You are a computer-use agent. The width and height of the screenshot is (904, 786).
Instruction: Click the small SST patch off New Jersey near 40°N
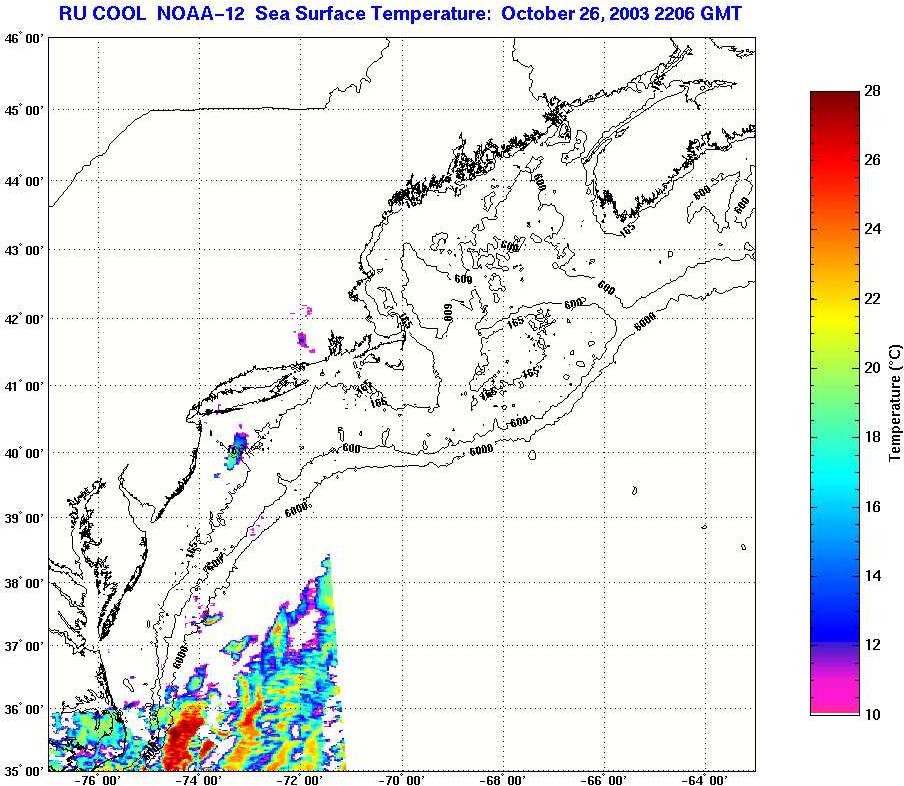236,451
